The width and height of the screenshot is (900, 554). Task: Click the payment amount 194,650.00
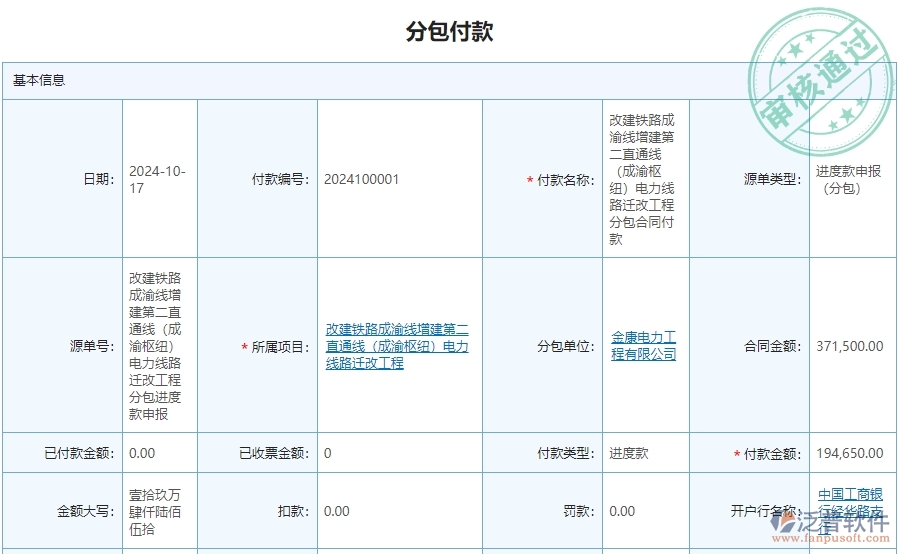[x=849, y=453]
